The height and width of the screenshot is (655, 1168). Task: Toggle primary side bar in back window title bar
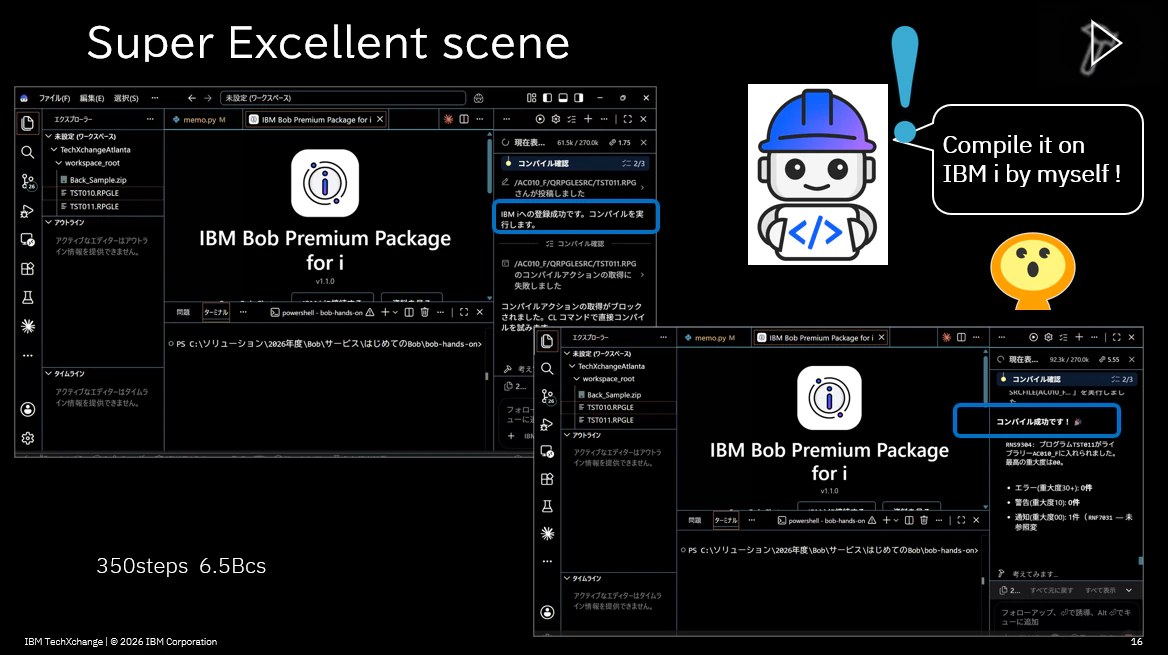[x=548, y=98]
